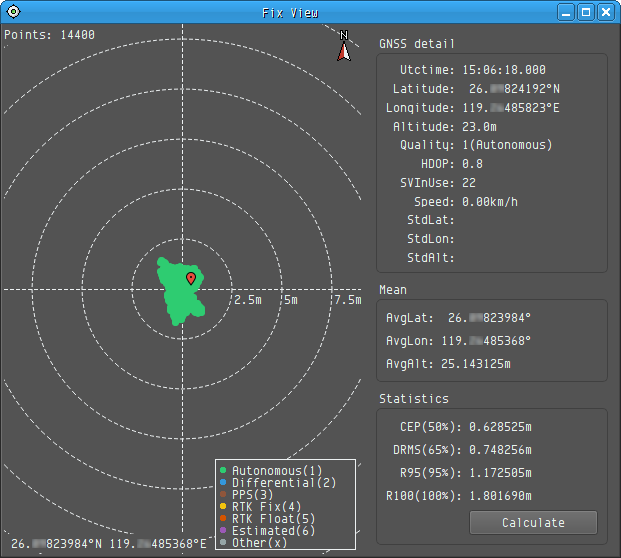Click the 5m ring label

[x=291, y=300]
